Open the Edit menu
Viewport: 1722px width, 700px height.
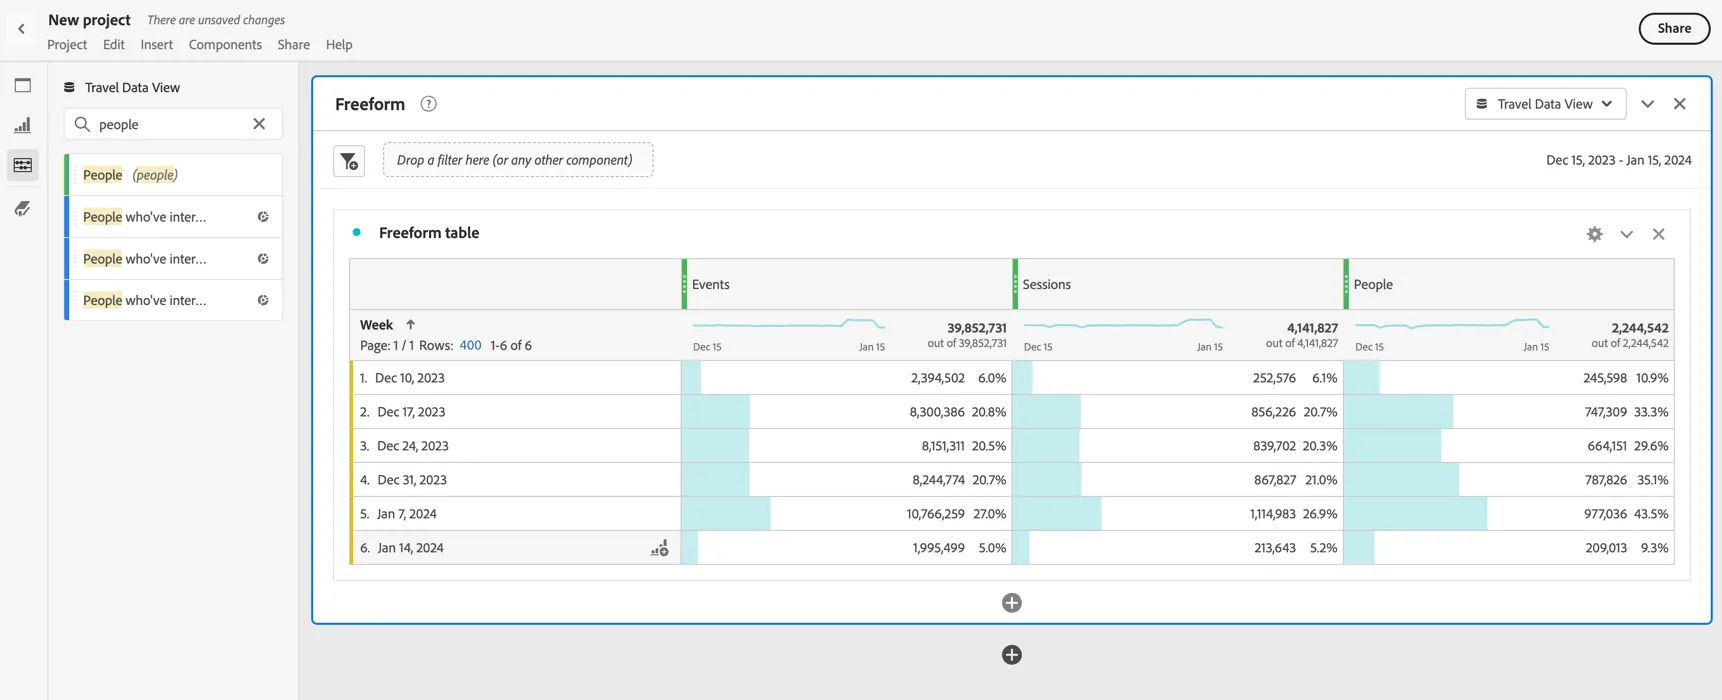pyautogui.click(x=114, y=45)
